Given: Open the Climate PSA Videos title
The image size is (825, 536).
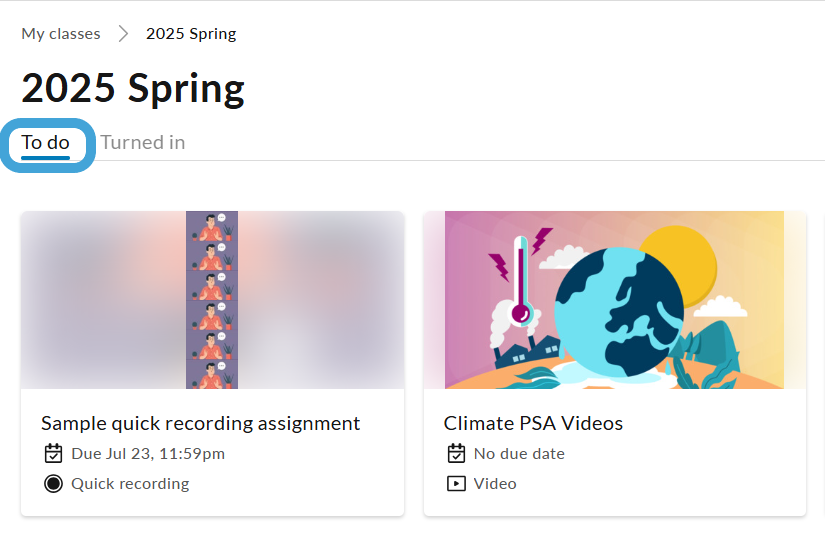Looking at the screenshot, I should click(x=533, y=423).
